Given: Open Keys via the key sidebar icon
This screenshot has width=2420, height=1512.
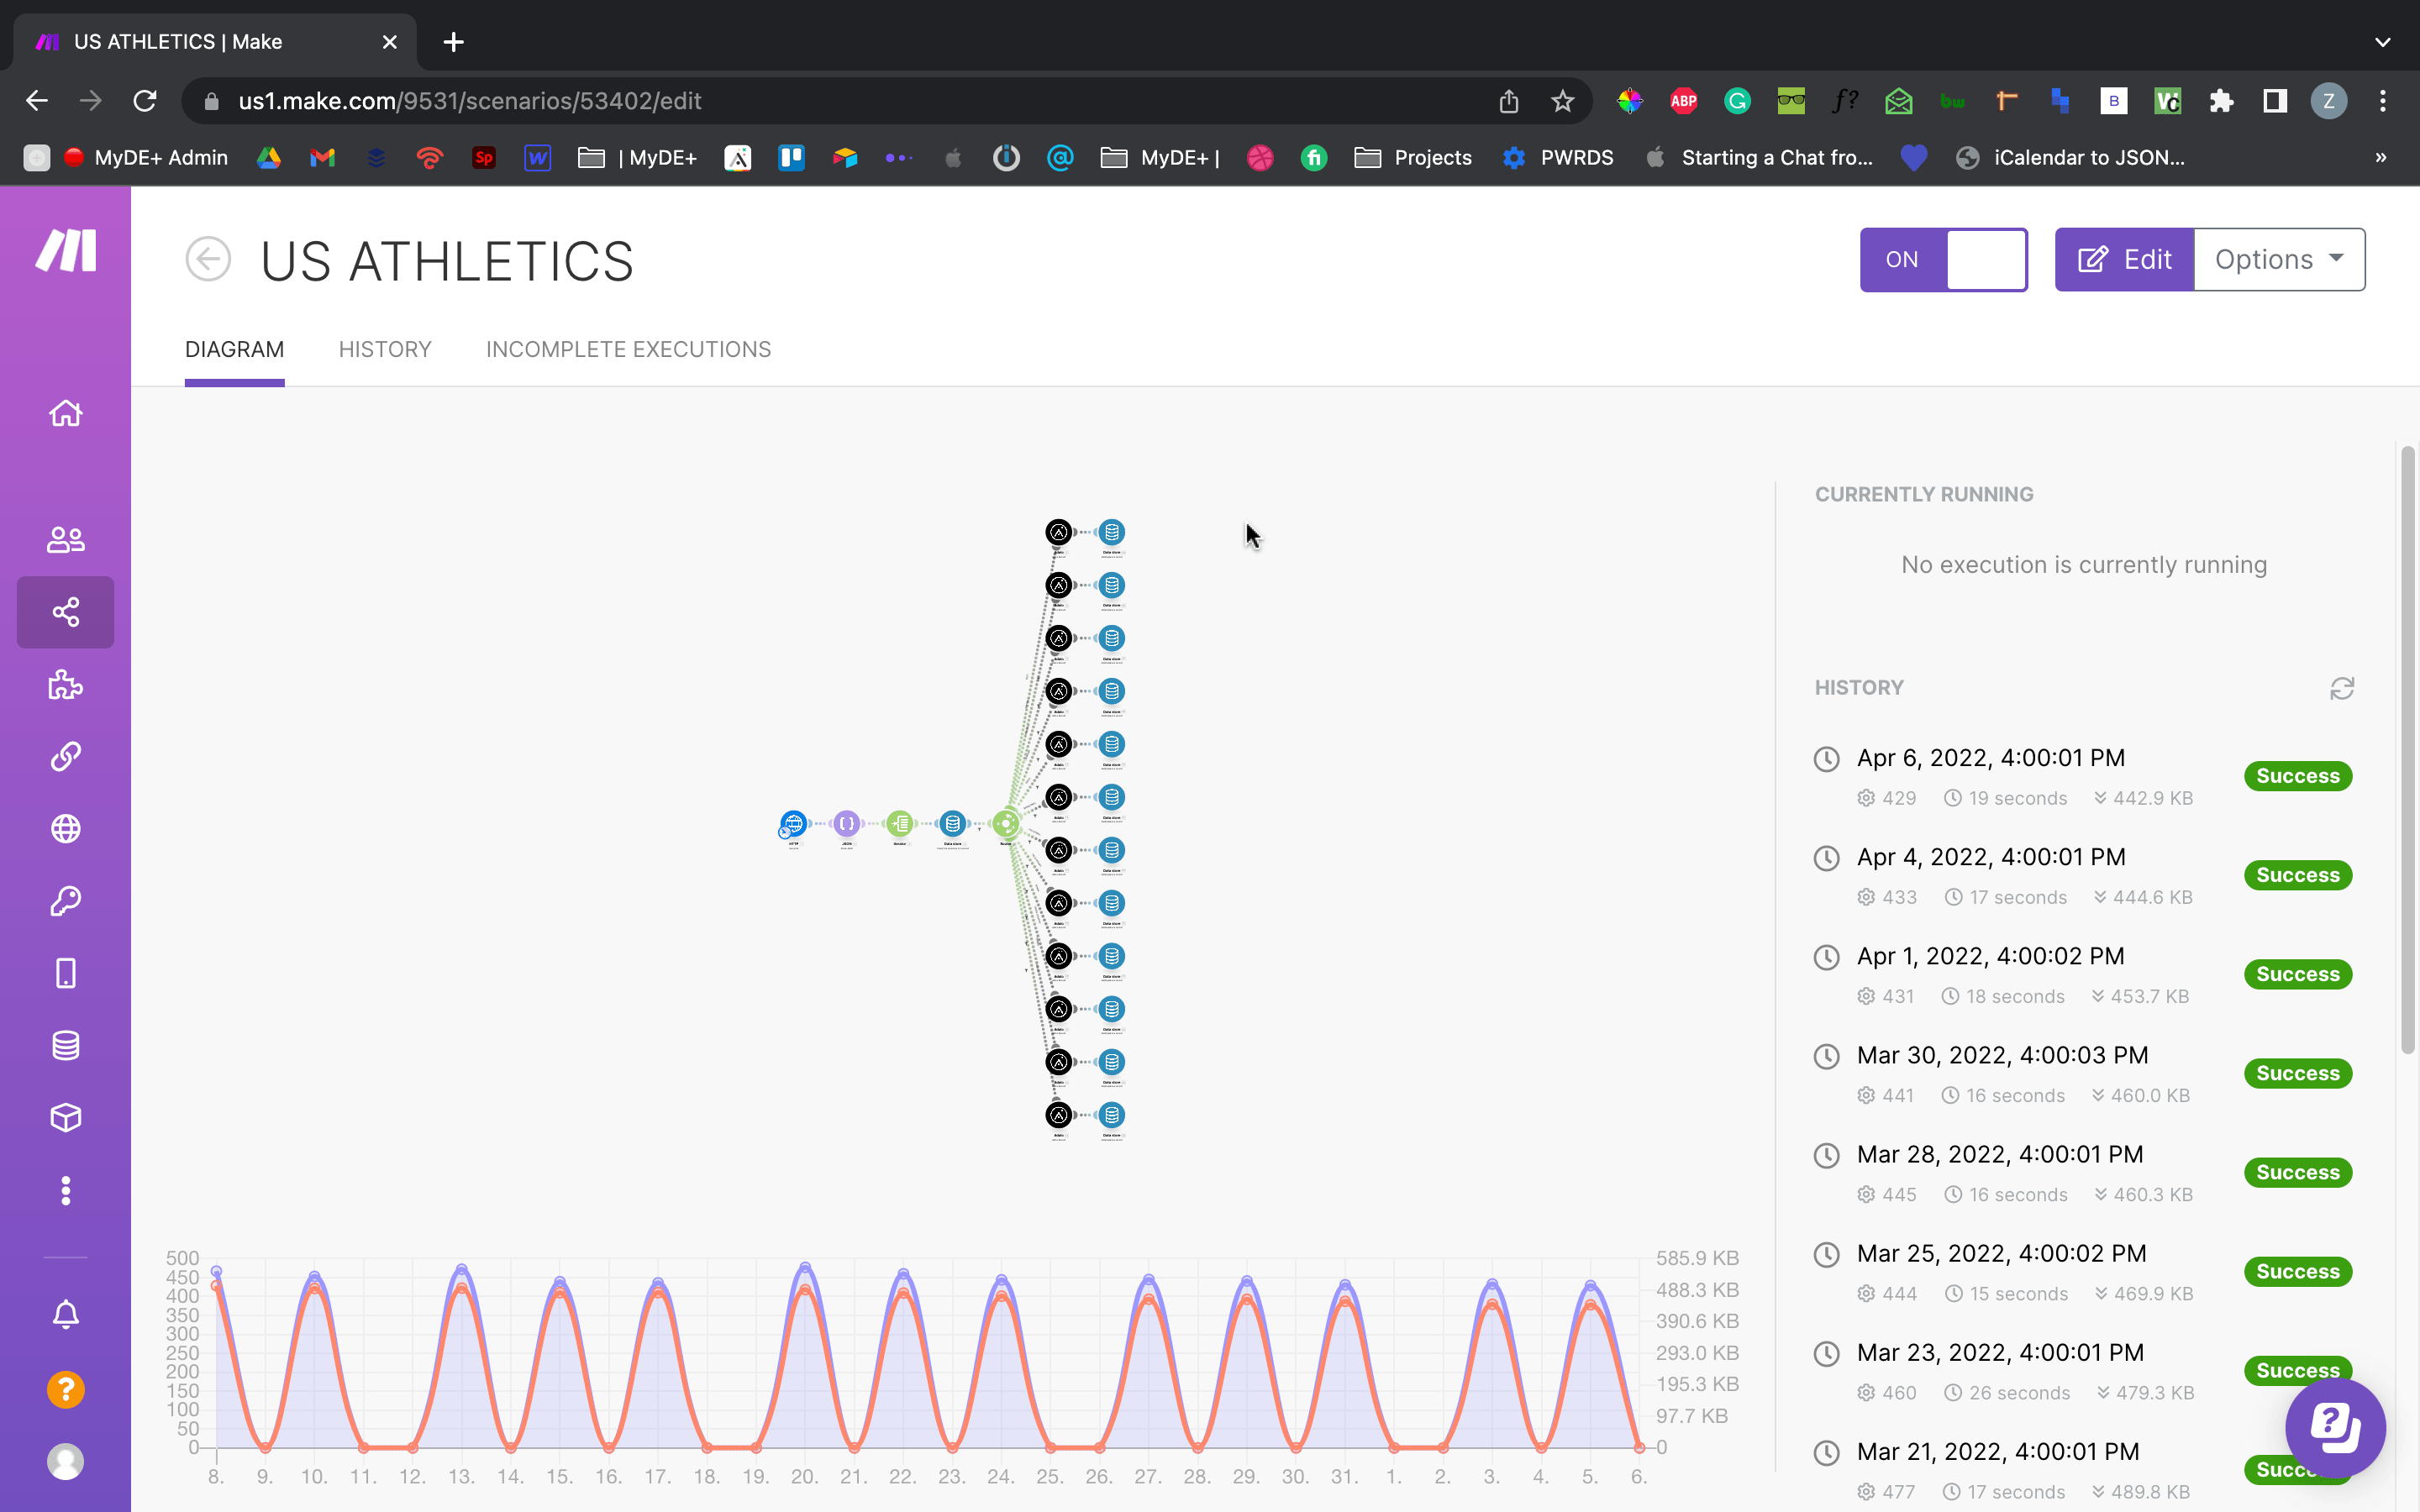Looking at the screenshot, I should pyautogui.click(x=65, y=901).
